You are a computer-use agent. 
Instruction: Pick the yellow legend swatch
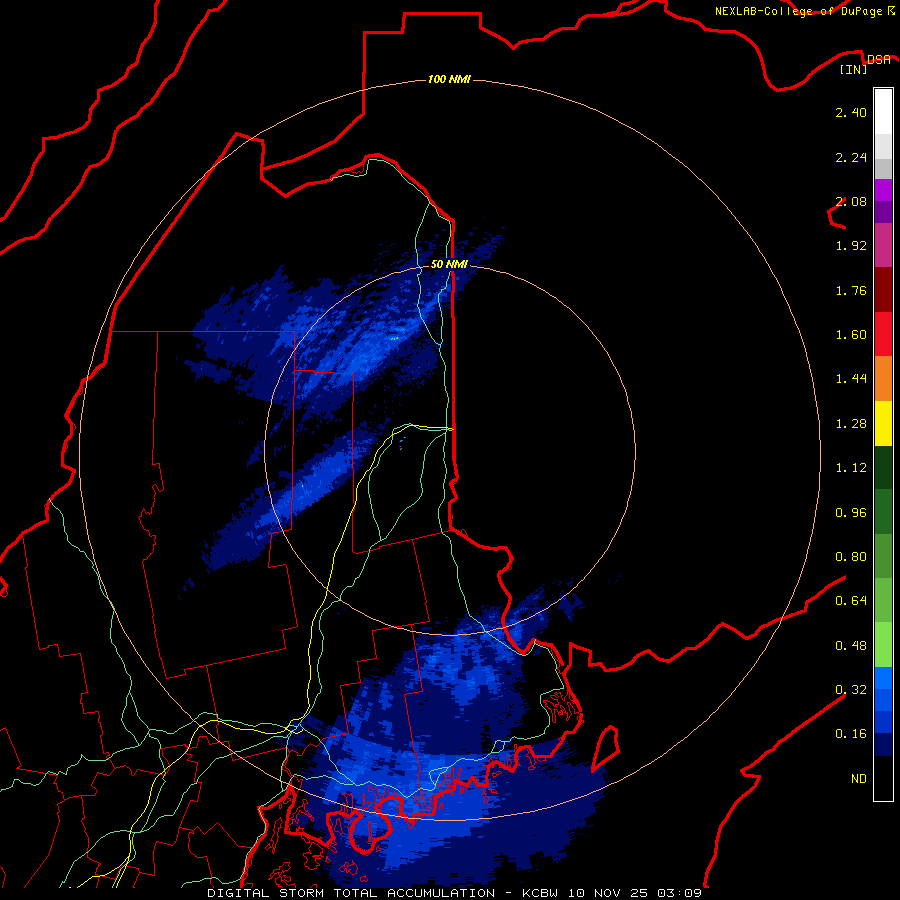pos(883,423)
